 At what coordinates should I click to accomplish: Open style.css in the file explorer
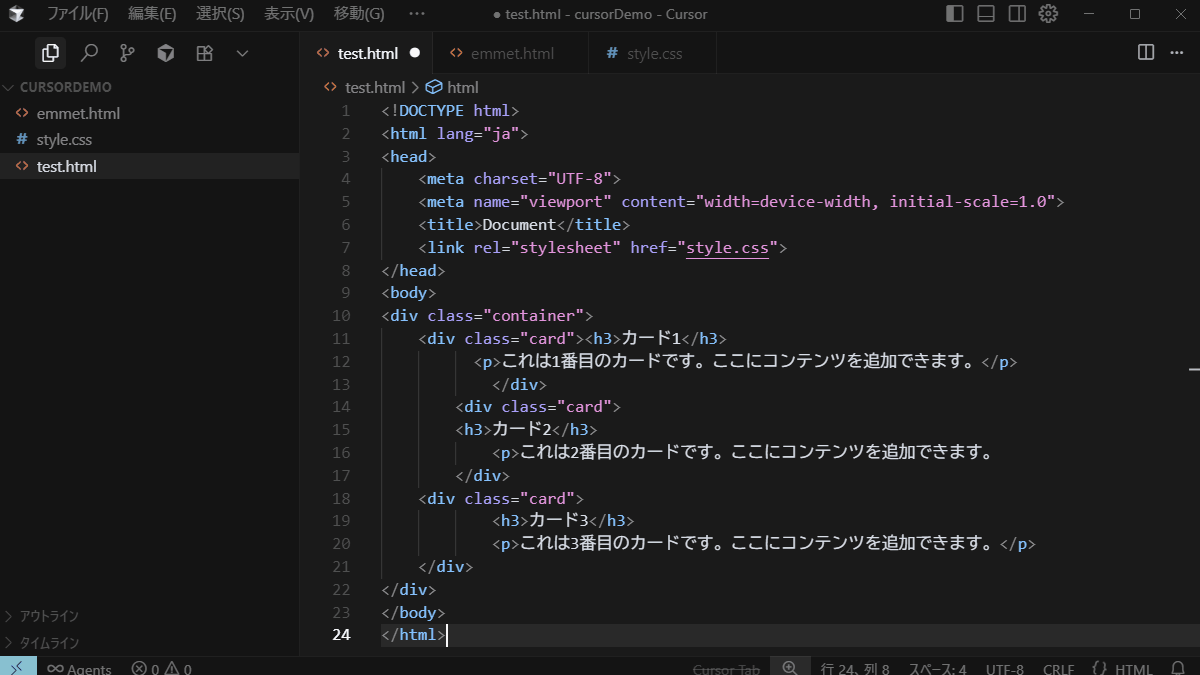tap(150, 140)
